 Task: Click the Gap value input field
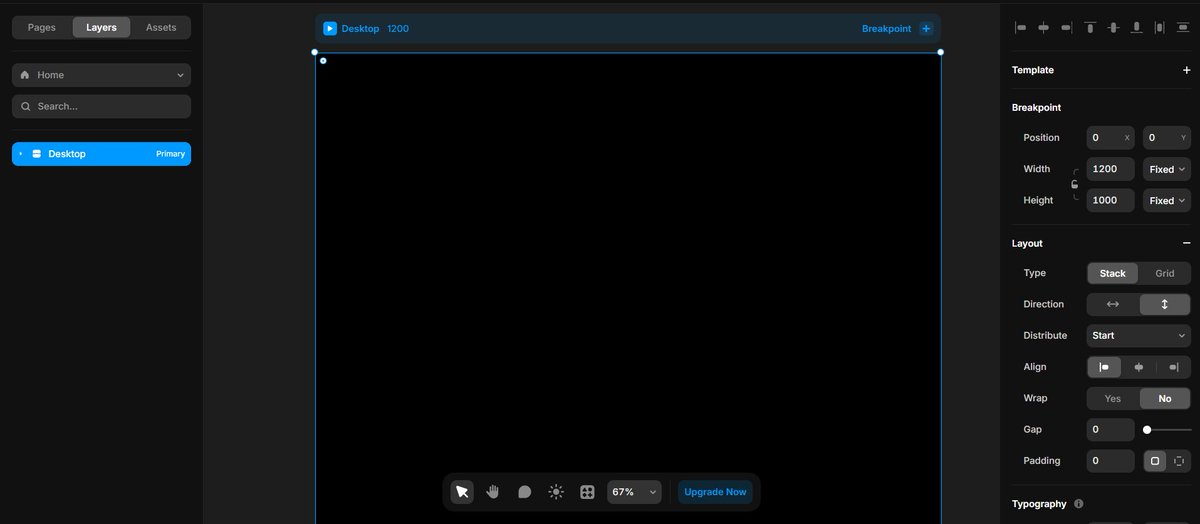[x=1111, y=430]
